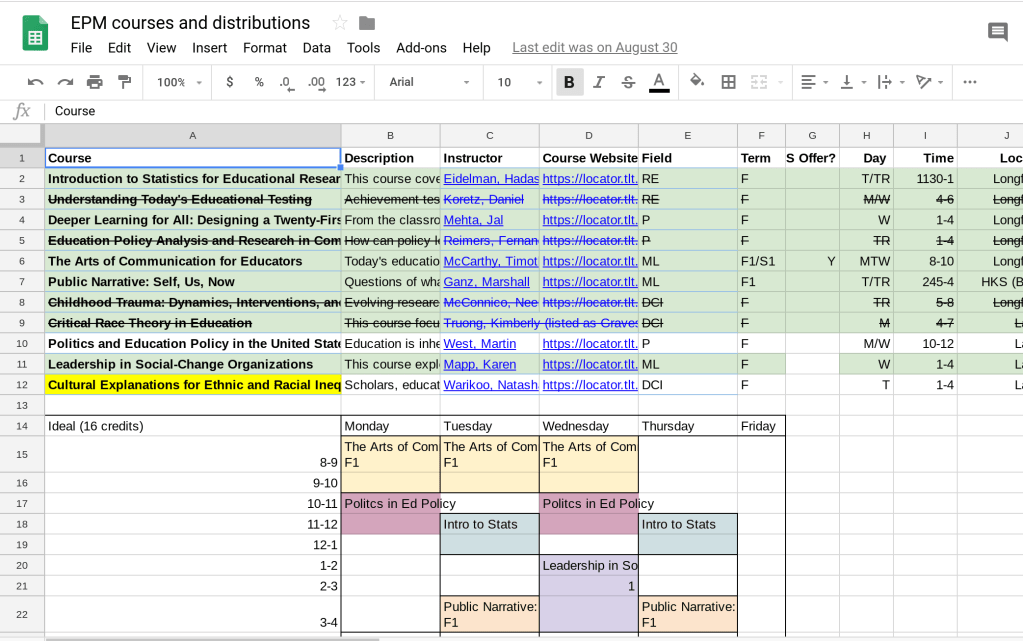Toggle italic formatting

coord(598,82)
